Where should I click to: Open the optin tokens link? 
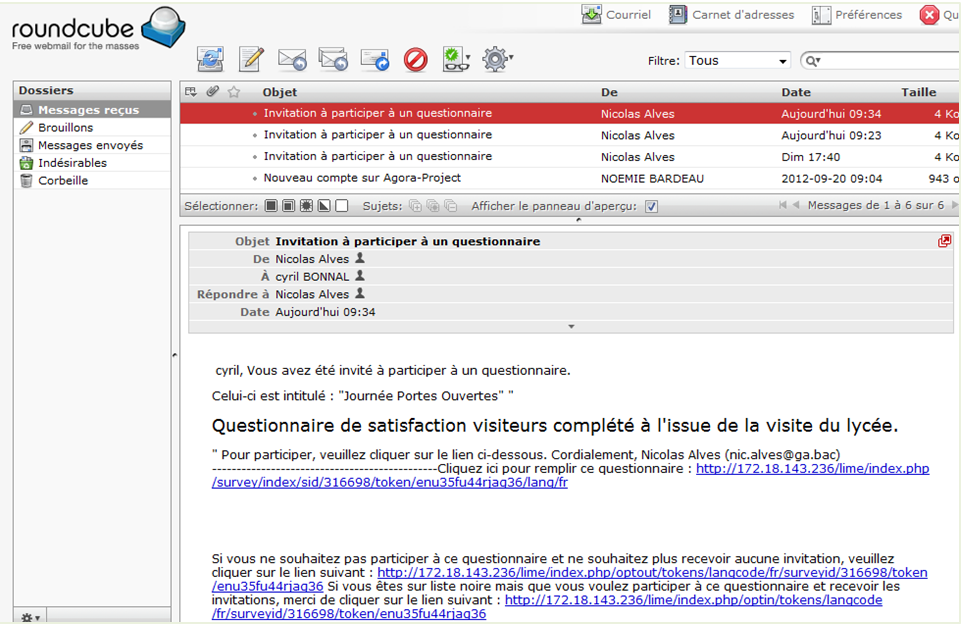click(547, 607)
